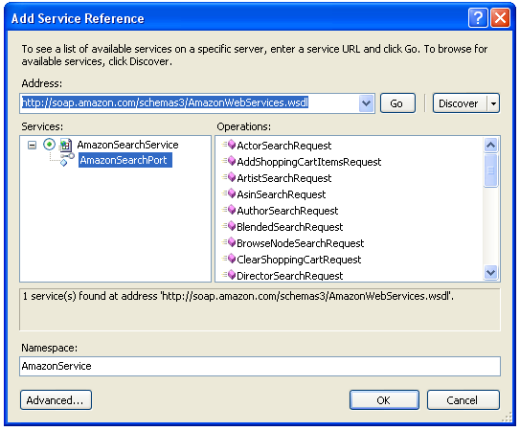Click the ActorSearchRequest operation icon
The height and width of the screenshot is (431, 520).
(x=229, y=145)
